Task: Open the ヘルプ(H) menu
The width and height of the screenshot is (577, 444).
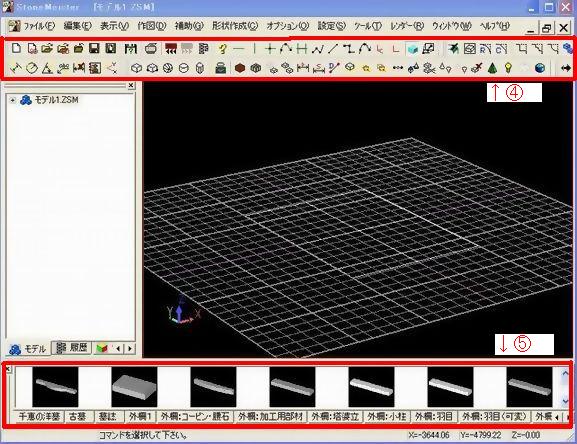Action: click(495, 26)
